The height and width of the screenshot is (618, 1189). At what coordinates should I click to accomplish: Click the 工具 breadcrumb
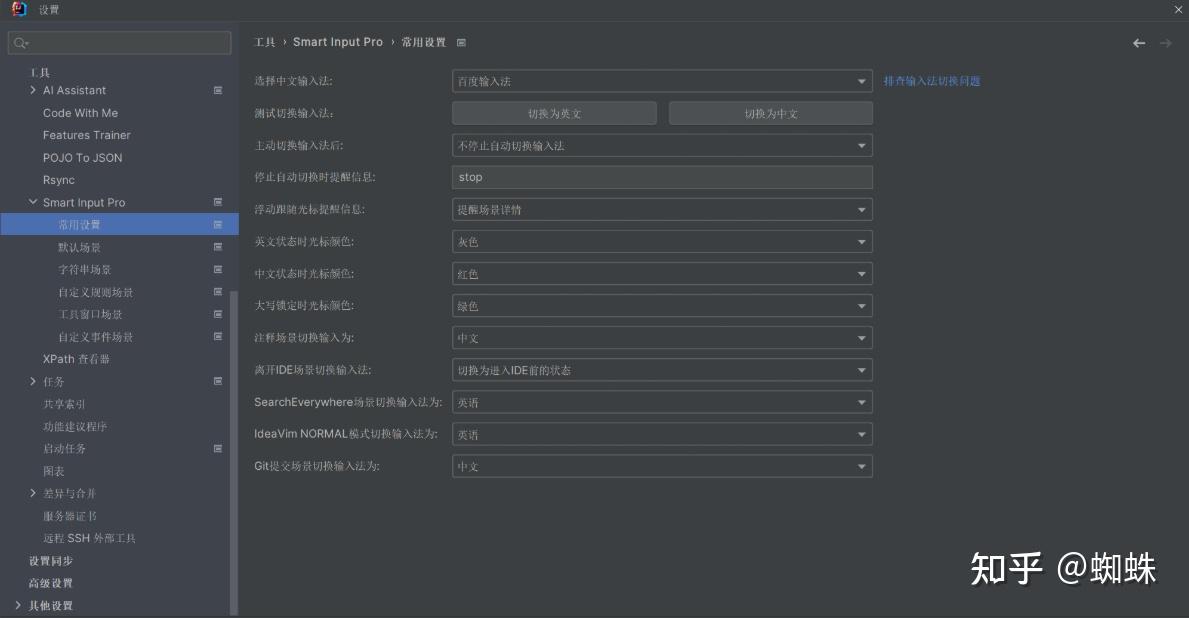point(265,42)
